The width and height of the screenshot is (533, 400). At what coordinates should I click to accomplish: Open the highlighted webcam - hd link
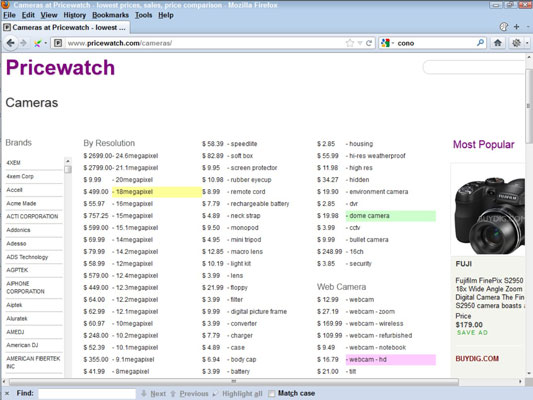[368, 360]
